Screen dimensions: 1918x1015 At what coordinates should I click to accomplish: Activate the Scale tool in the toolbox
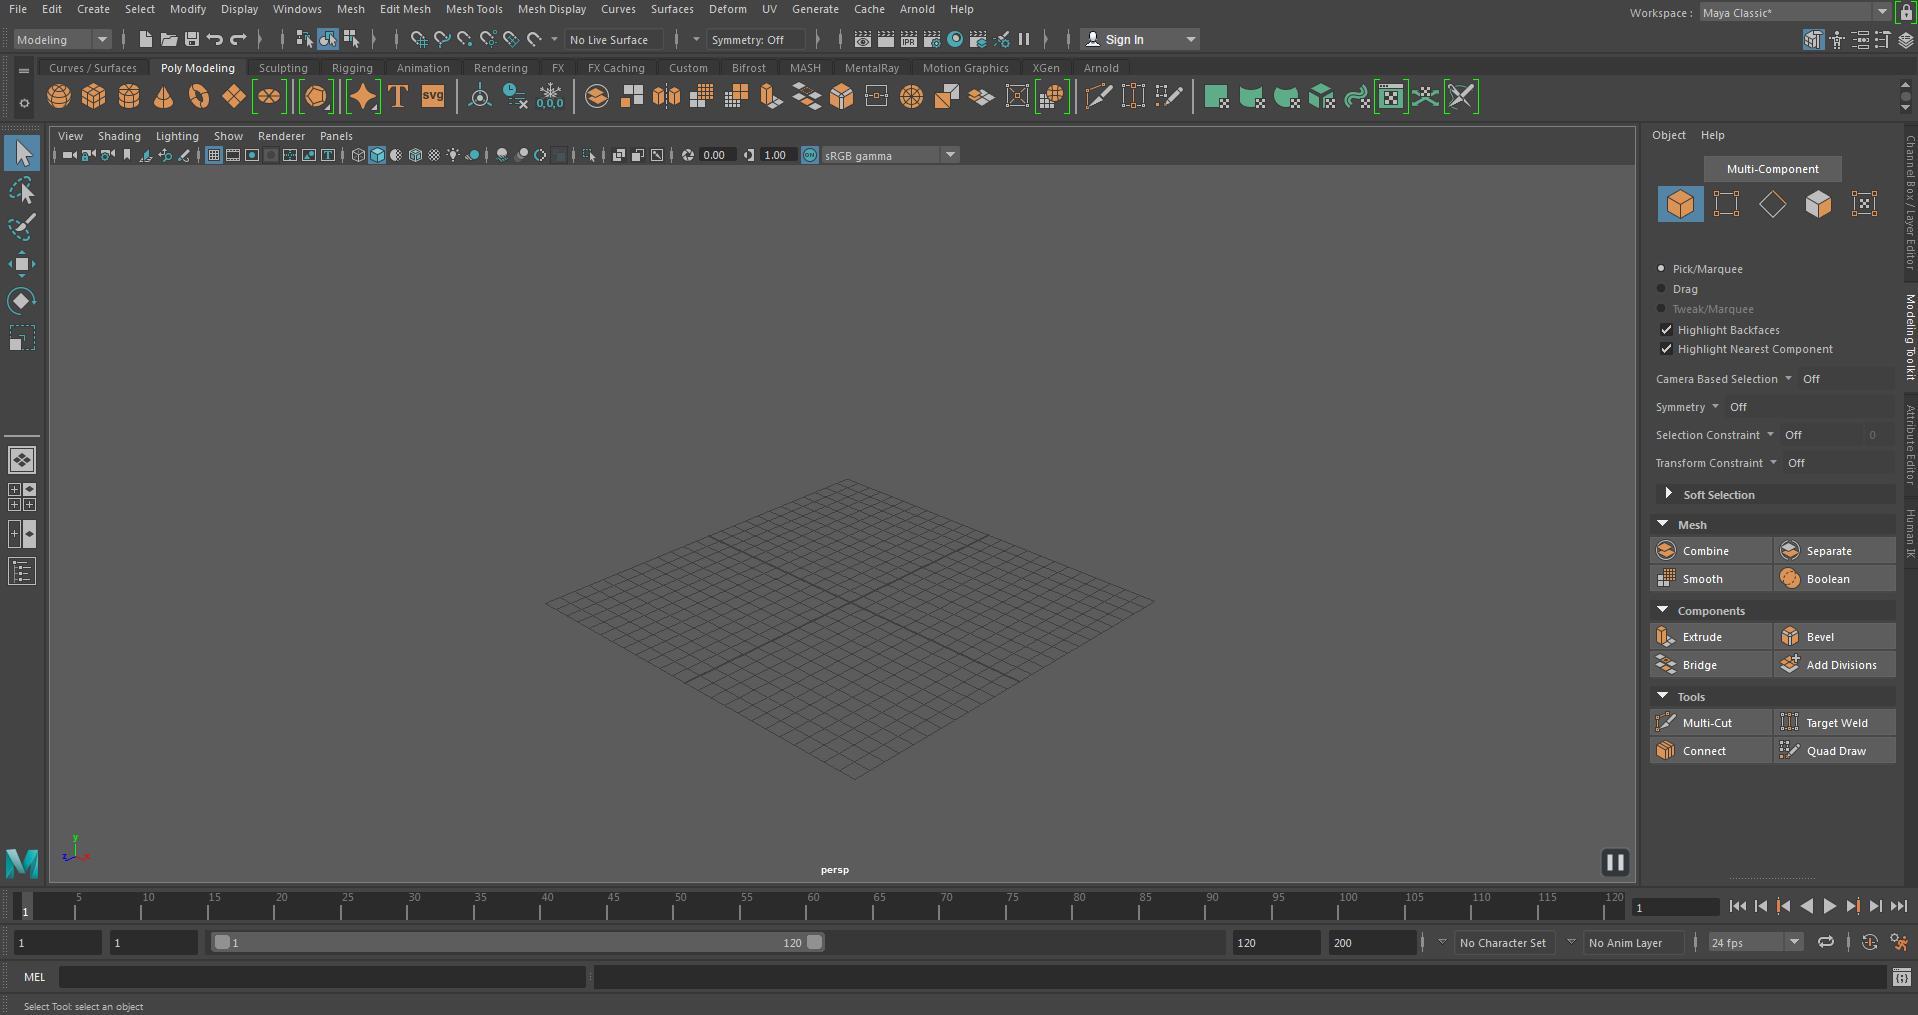[22, 338]
